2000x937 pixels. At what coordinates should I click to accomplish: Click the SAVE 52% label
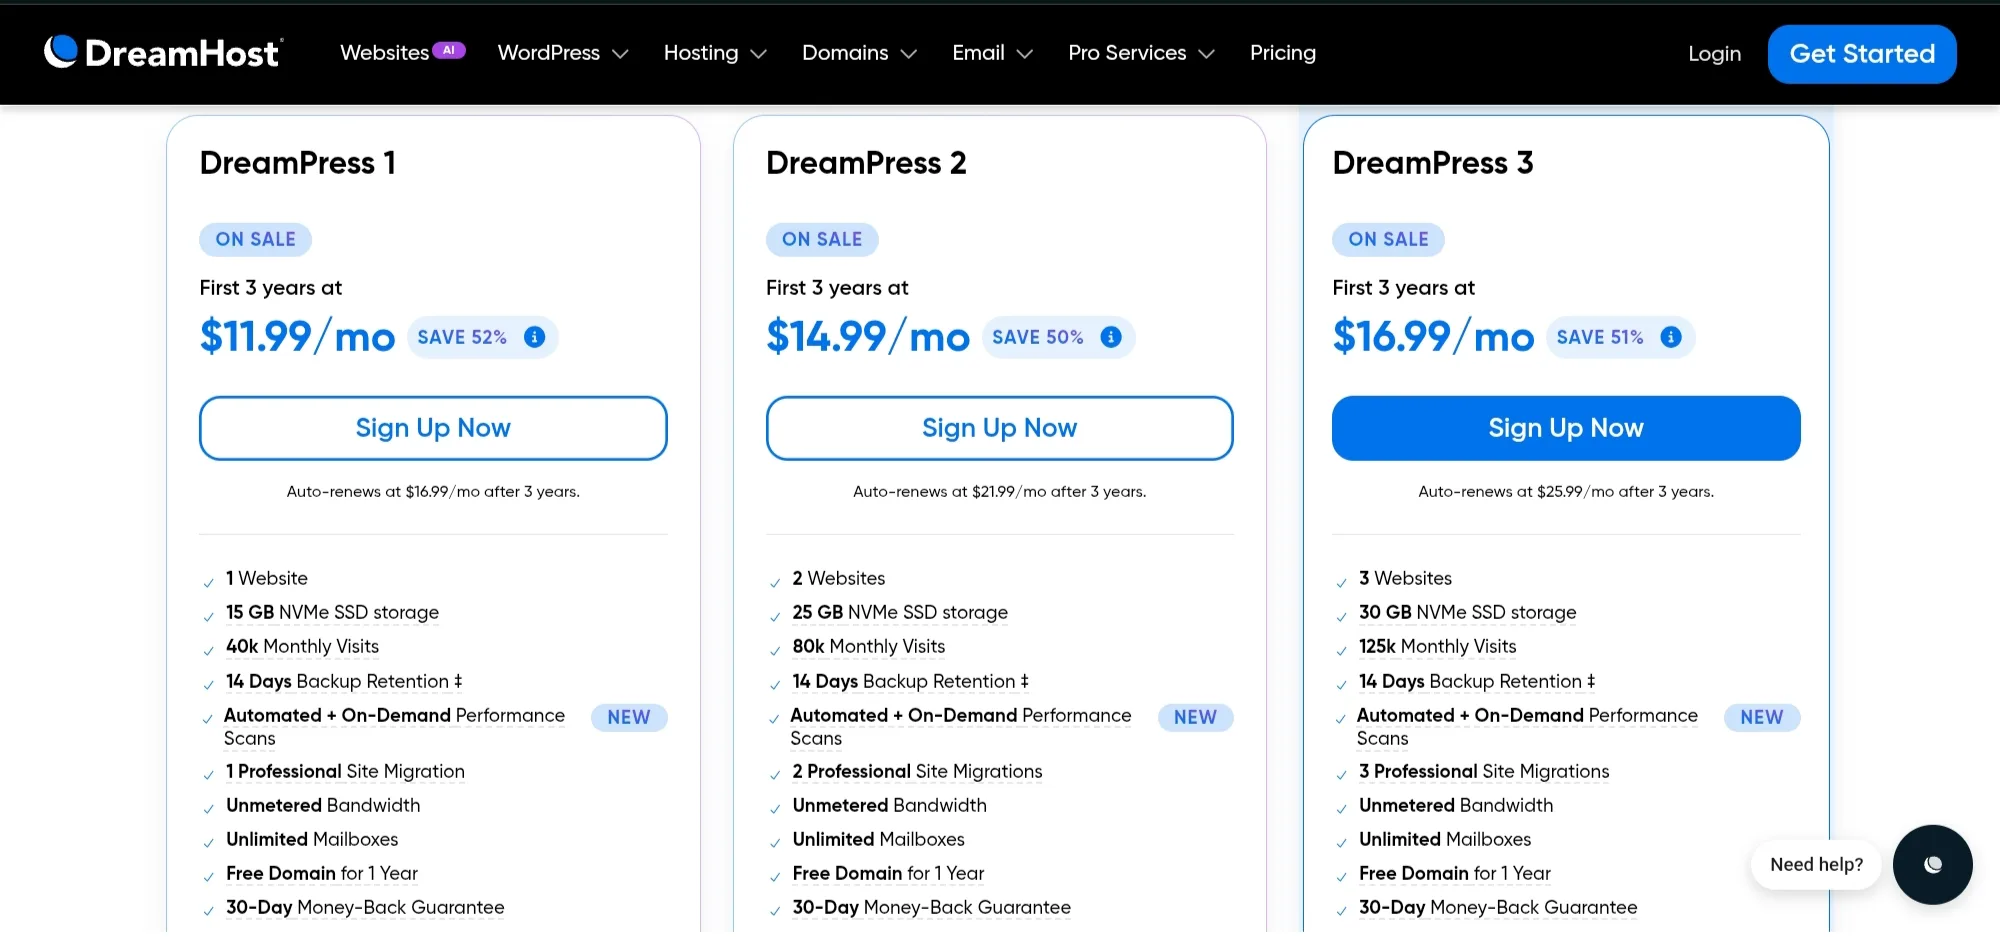[x=462, y=337]
